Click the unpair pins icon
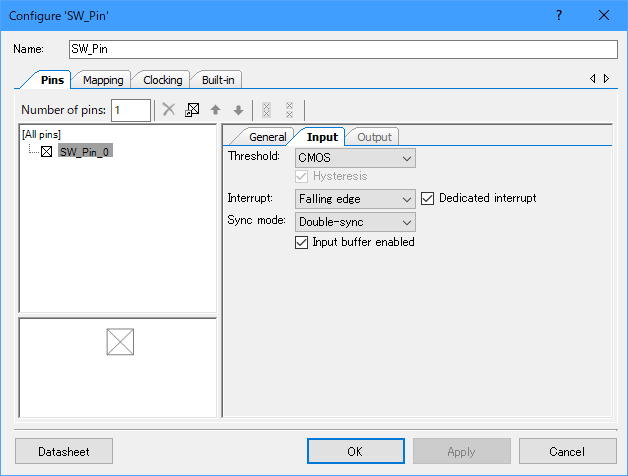Viewport: 628px width, 476px height. (x=289, y=110)
